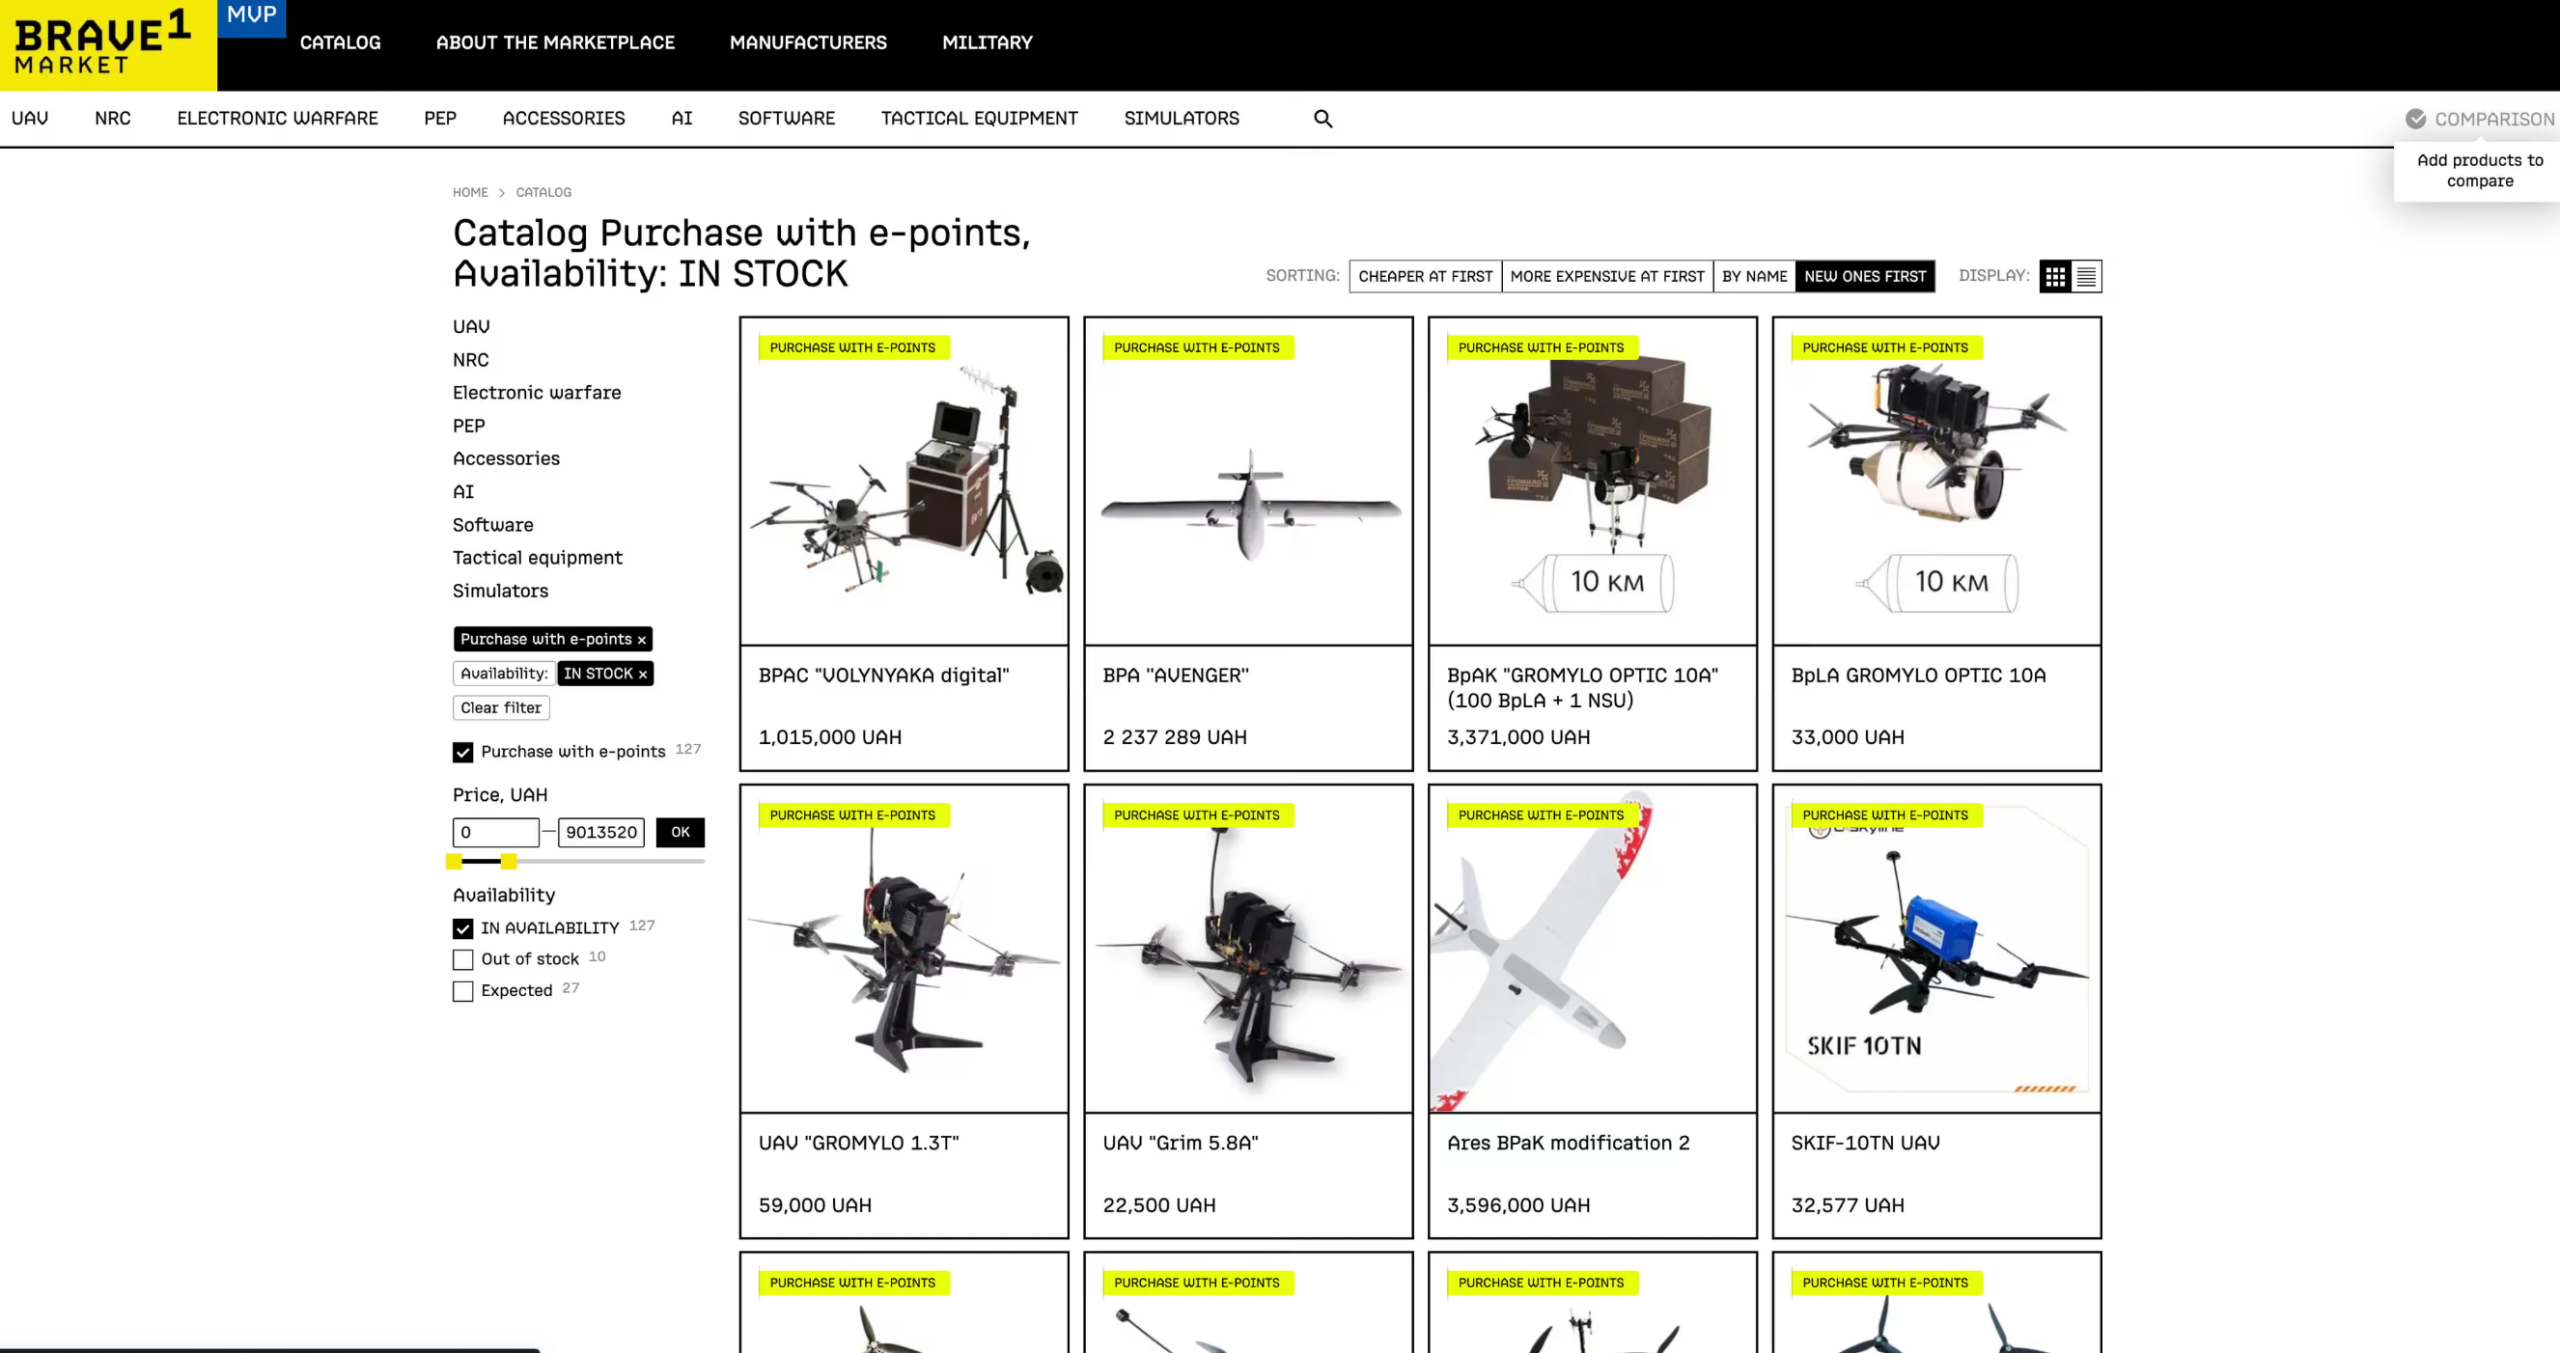Switch to grid display view icon

[x=2055, y=277]
